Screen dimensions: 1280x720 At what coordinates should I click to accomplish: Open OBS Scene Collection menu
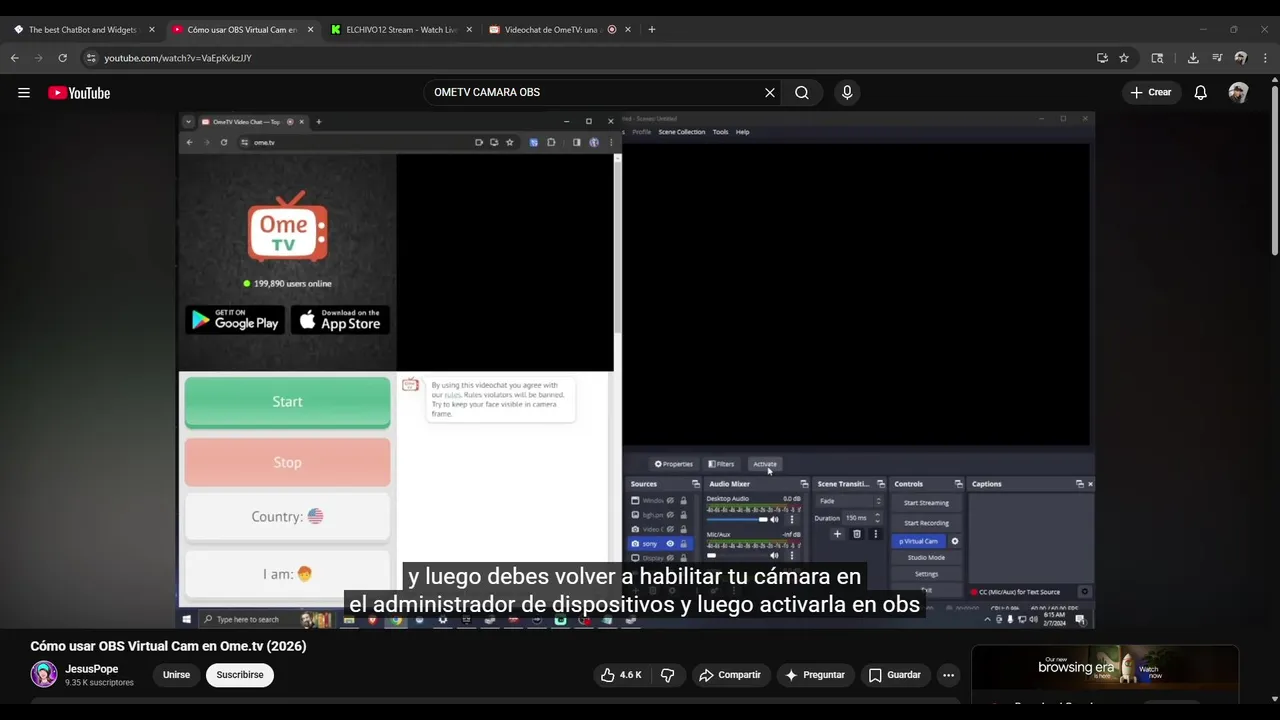[x=681, y=132]
